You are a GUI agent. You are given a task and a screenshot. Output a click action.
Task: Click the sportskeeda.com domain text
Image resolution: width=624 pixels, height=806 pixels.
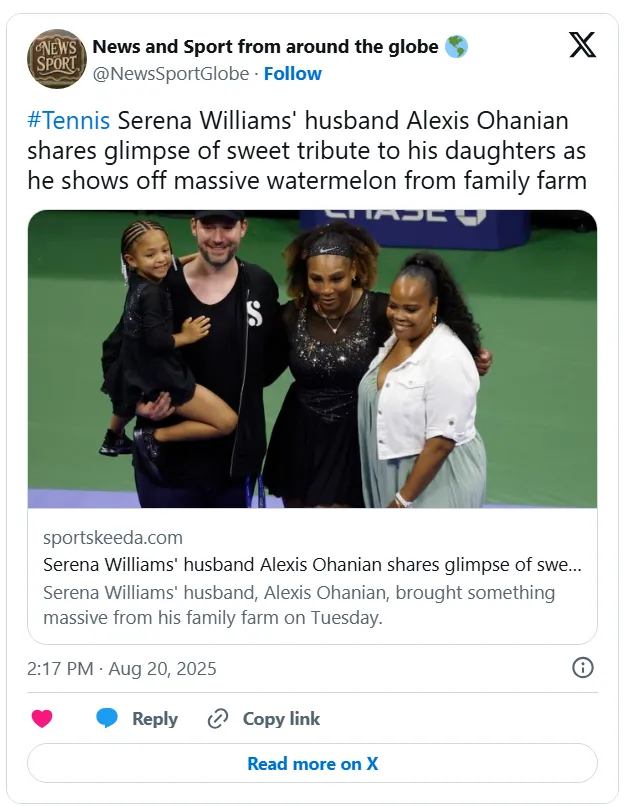point(113,538)
